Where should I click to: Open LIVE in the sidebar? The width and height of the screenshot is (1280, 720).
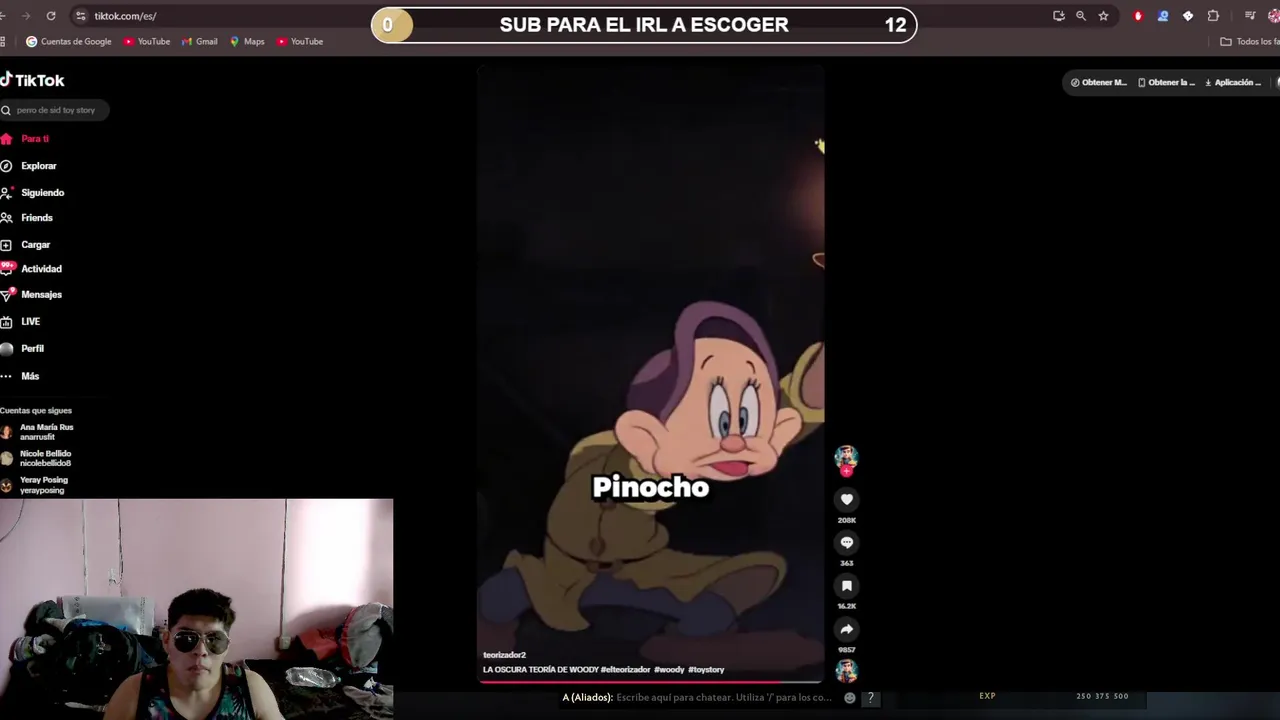[x=21, y=322]
